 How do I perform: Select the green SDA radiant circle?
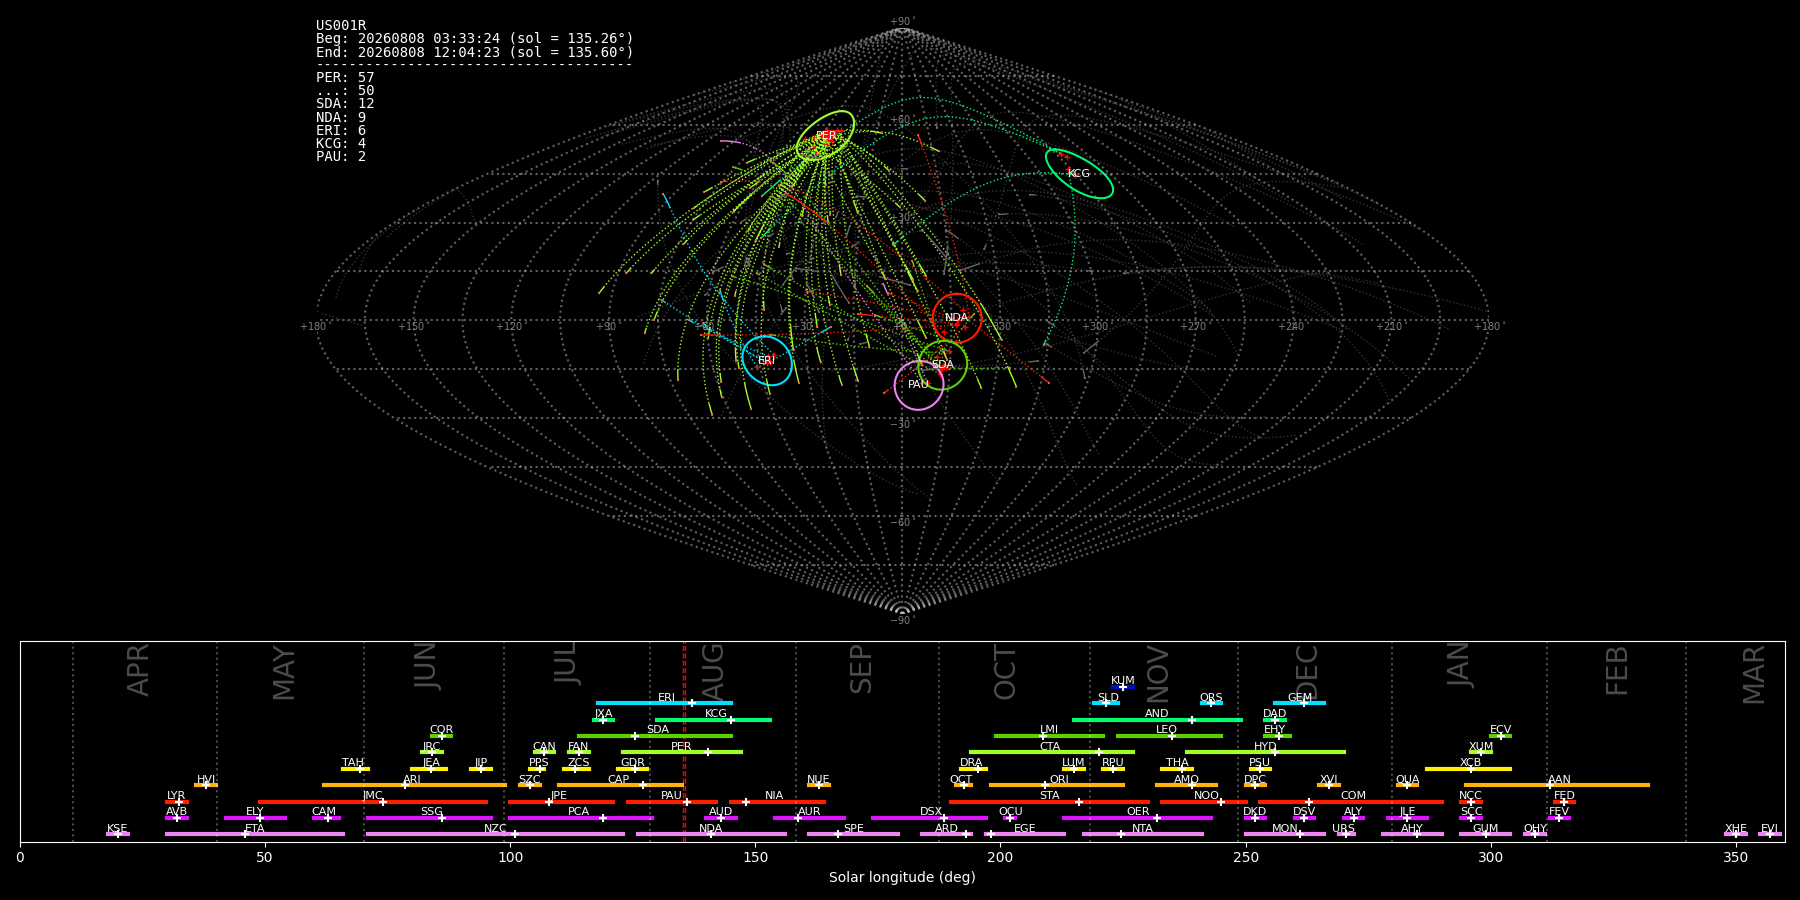(x=943, y=365)
